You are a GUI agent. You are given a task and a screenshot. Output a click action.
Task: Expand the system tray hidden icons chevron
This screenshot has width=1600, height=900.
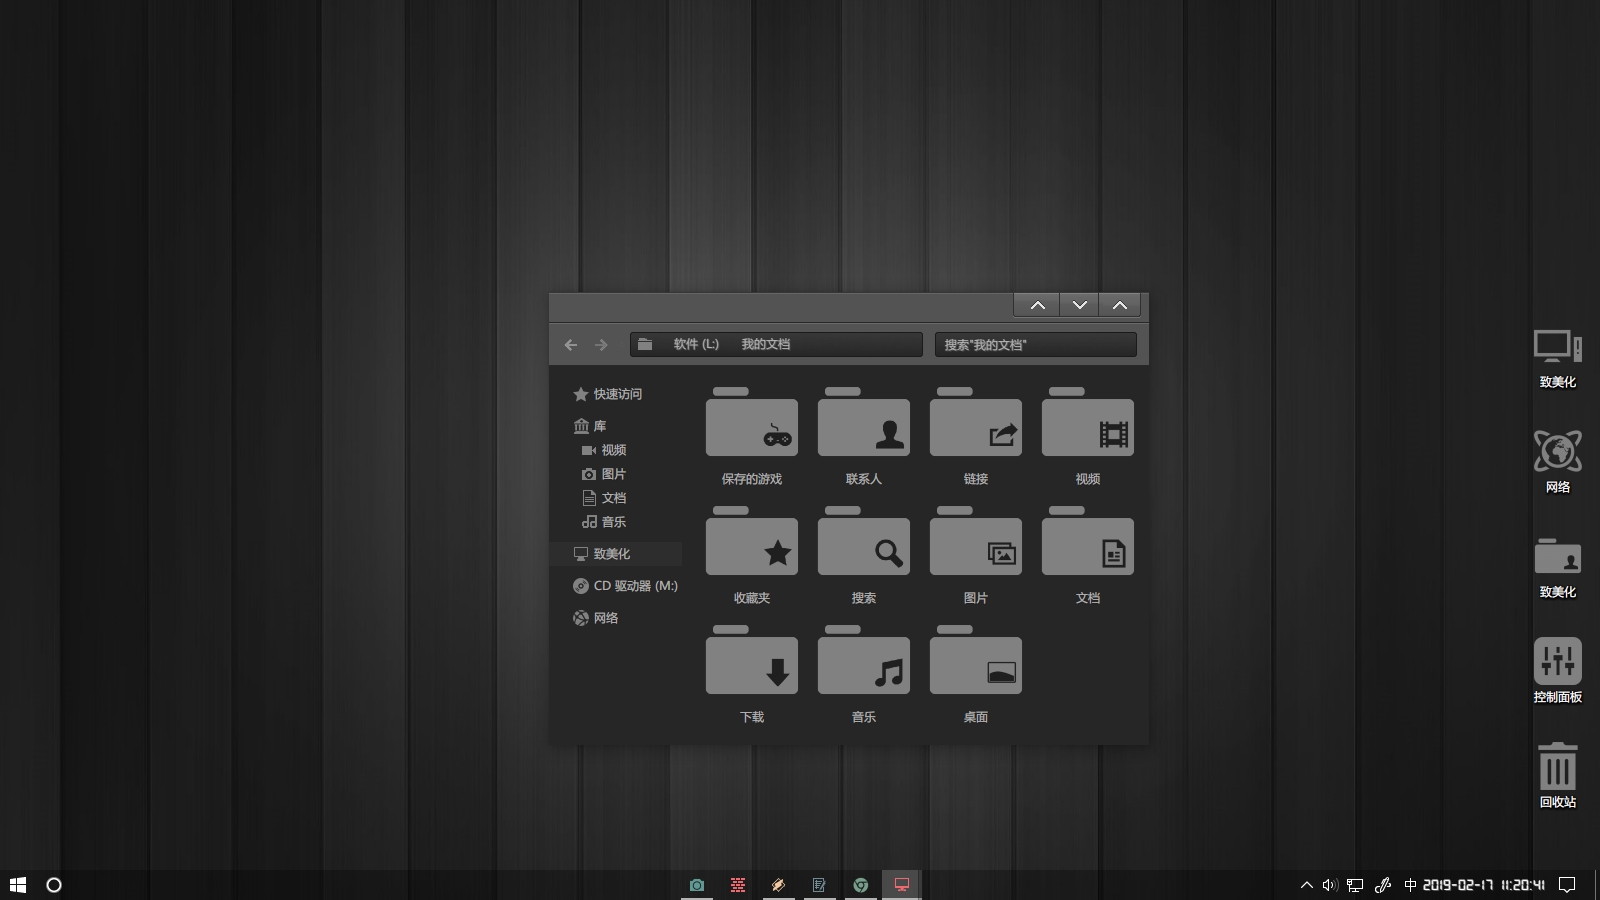(x=1306, y=885)
